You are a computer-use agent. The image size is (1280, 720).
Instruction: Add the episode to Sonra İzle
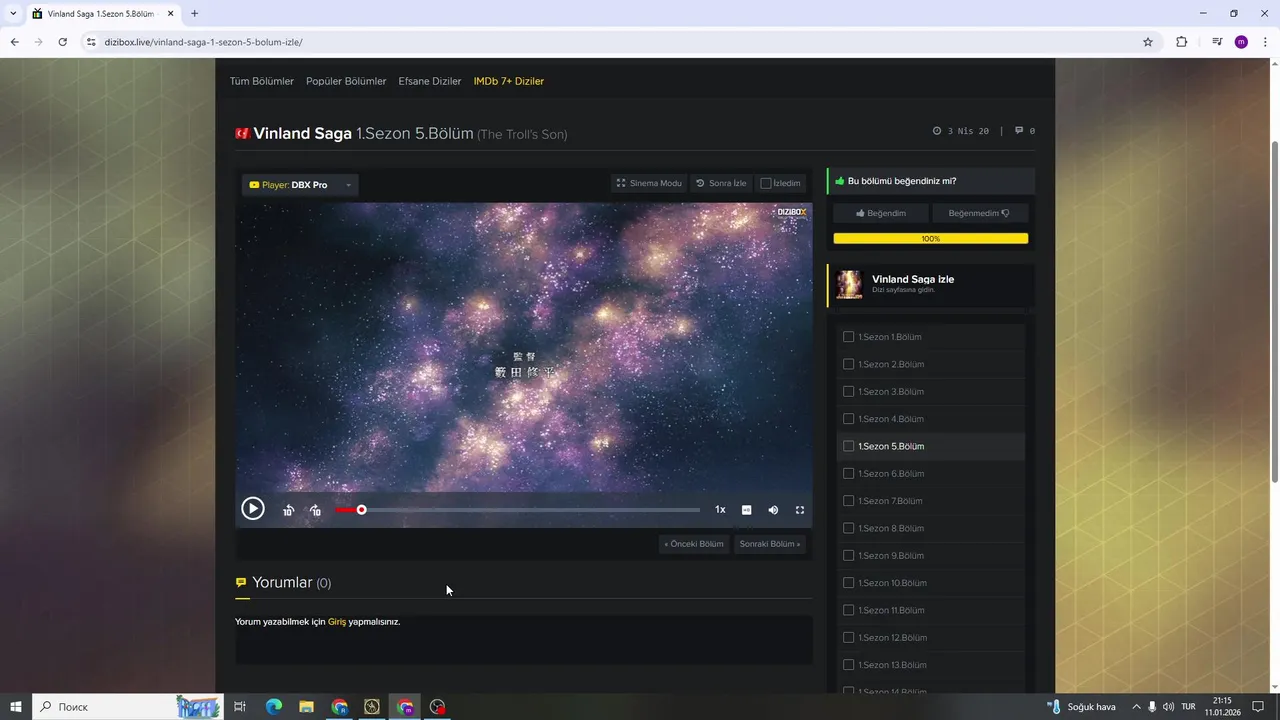tap(721, 183)
